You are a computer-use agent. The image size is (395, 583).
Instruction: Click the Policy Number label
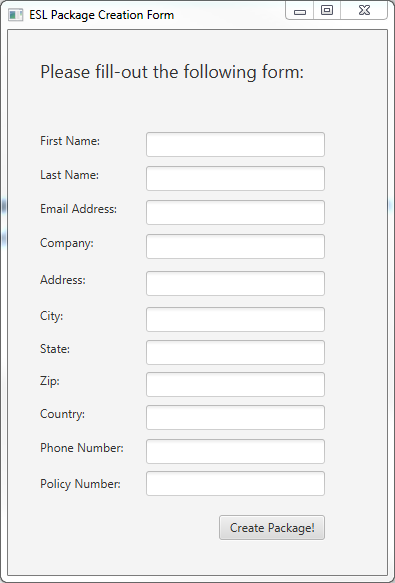[x=80, y=484]
